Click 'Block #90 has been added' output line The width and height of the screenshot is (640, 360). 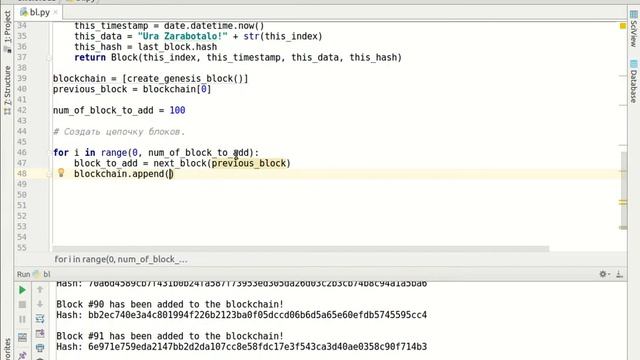point(170,304)
